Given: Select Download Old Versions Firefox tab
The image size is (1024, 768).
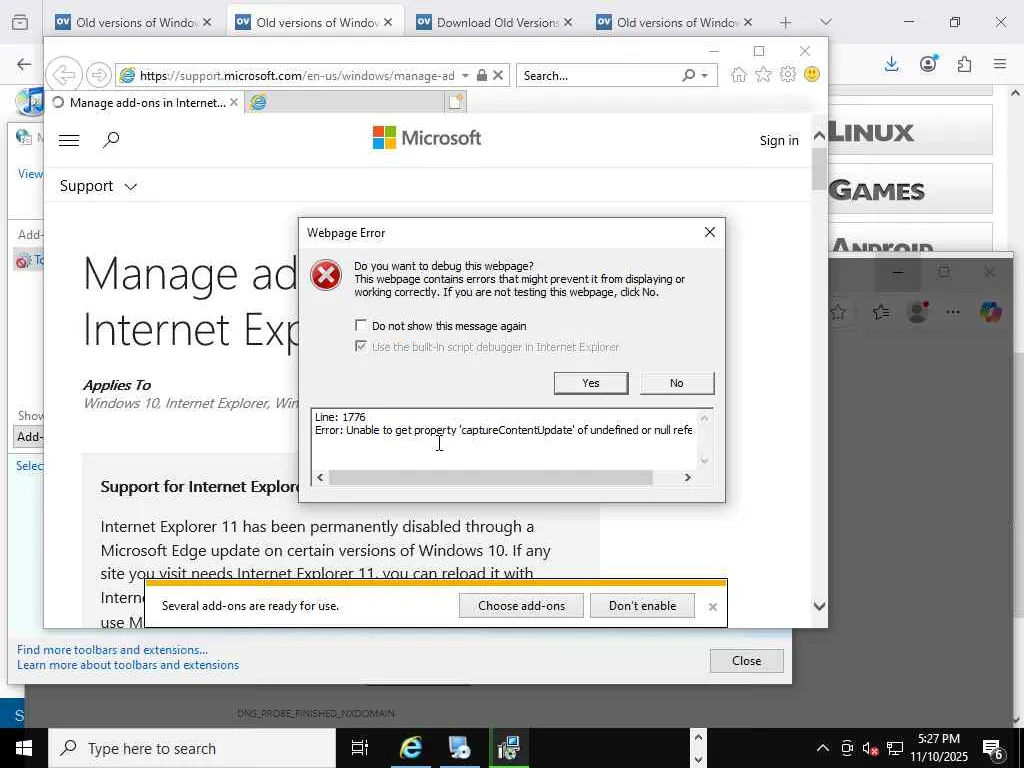Looking at the screenshot, I should tap(494, 22).
